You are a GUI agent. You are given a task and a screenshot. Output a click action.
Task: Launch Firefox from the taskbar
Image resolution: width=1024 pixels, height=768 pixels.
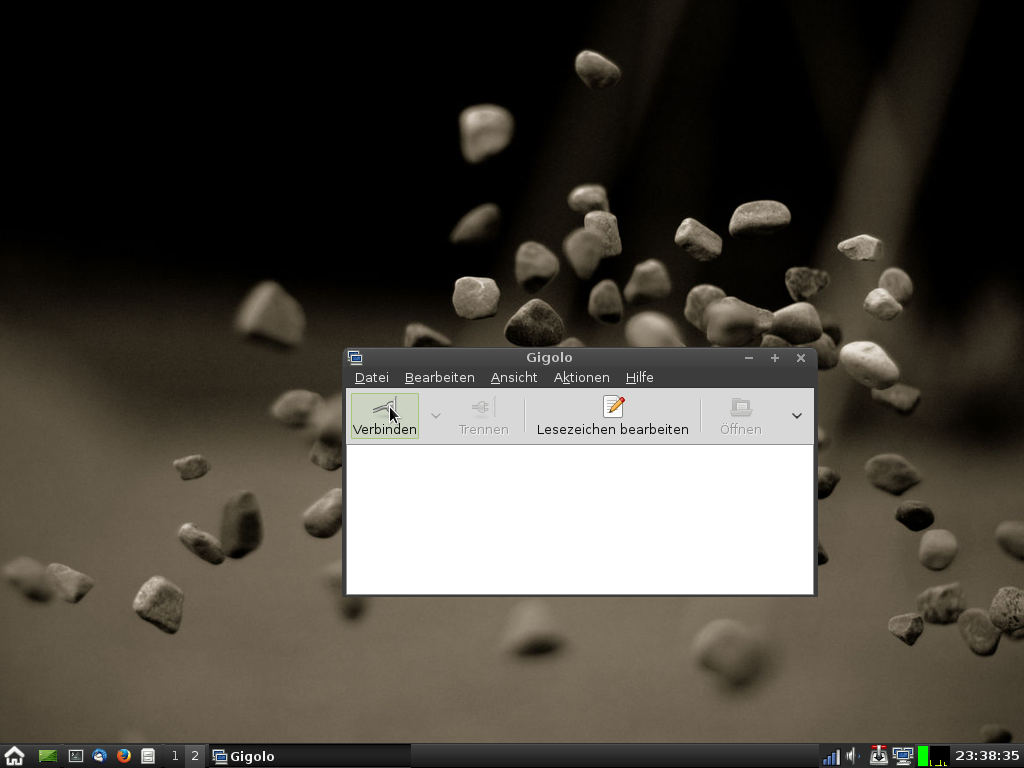(123, 756)
